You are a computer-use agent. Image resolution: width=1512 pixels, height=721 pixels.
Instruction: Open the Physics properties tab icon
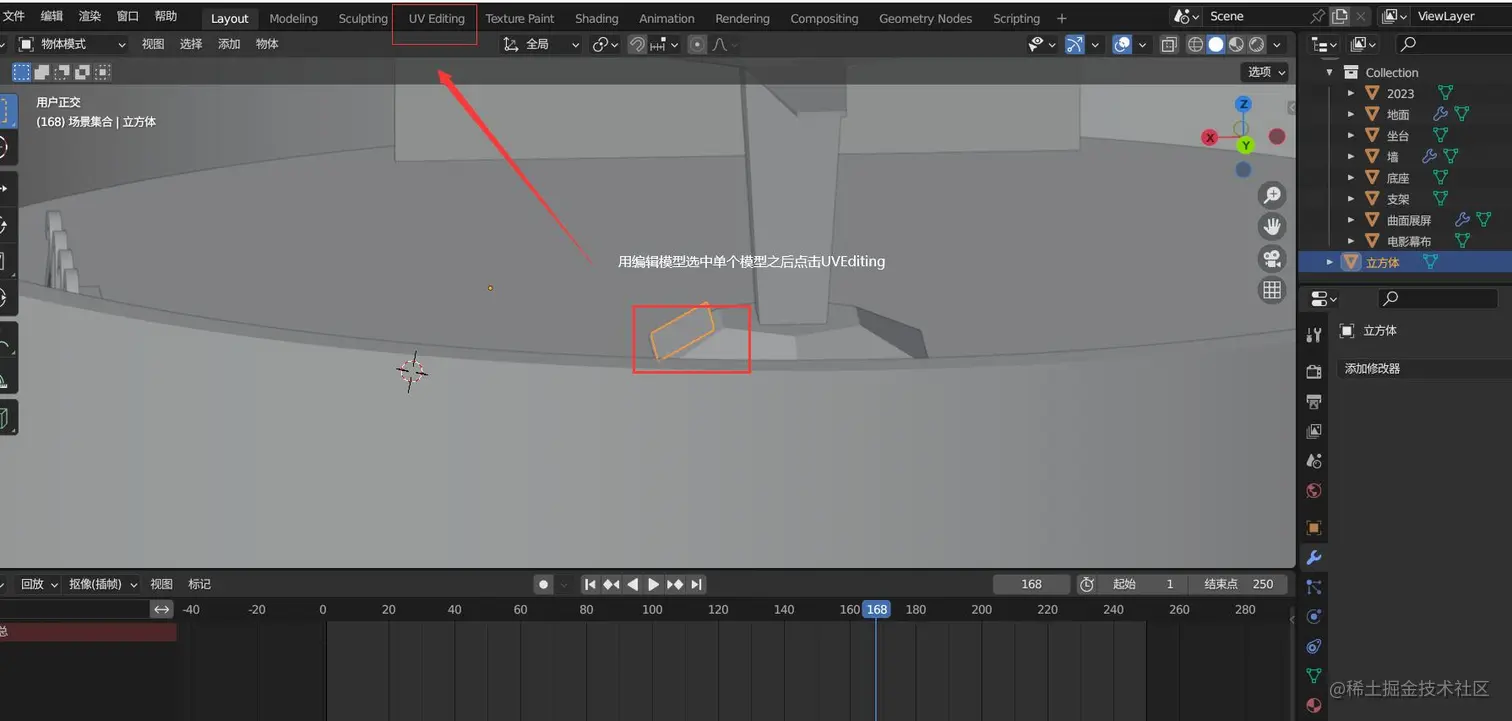pyautogui.click(x=1314, y=617)
